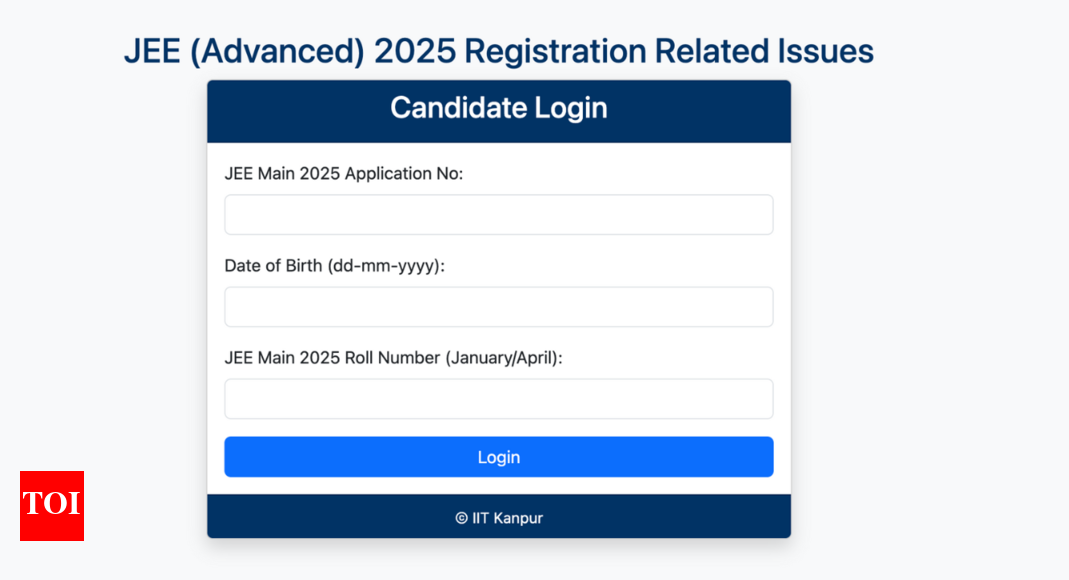
Task: Click the word Registration in the page heading
Action: point(555,52)
